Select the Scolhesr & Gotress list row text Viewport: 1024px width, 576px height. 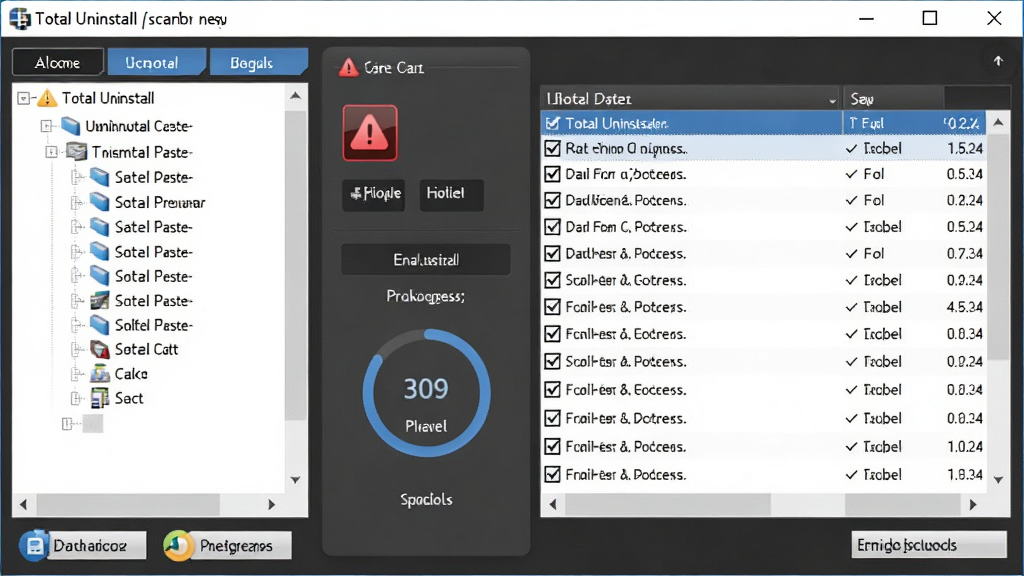point(626,280)
